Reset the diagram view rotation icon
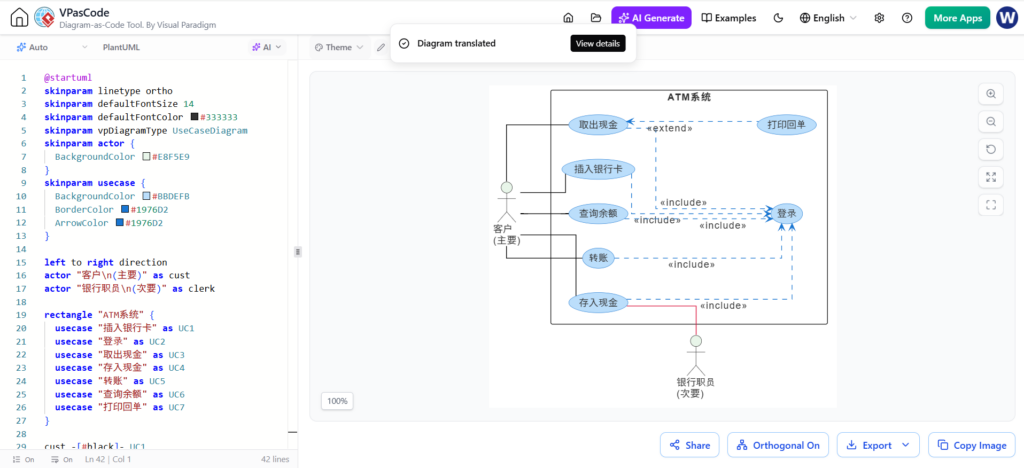The height and width of the screenshot is (468, 1024). point(991,149)
